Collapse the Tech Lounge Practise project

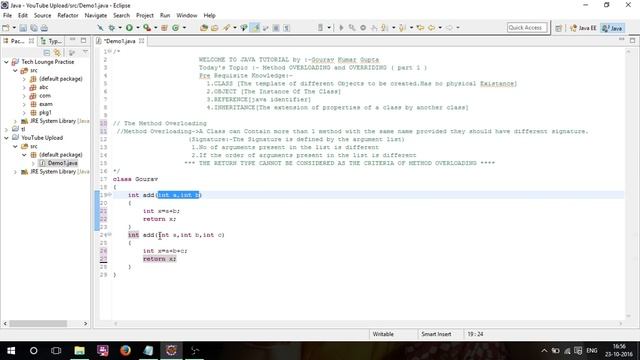point(6,62)
